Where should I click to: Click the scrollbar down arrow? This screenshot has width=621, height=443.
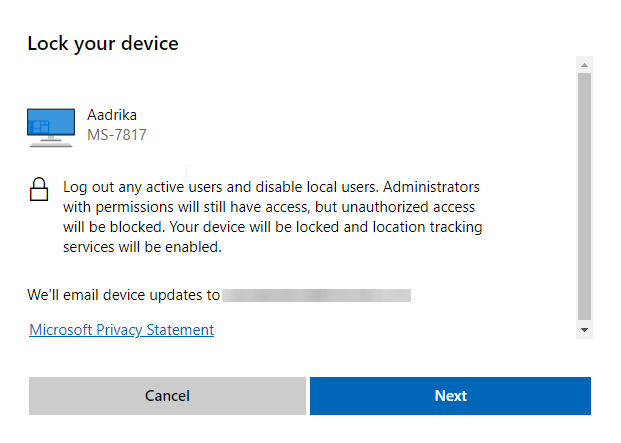click(584, 330)
